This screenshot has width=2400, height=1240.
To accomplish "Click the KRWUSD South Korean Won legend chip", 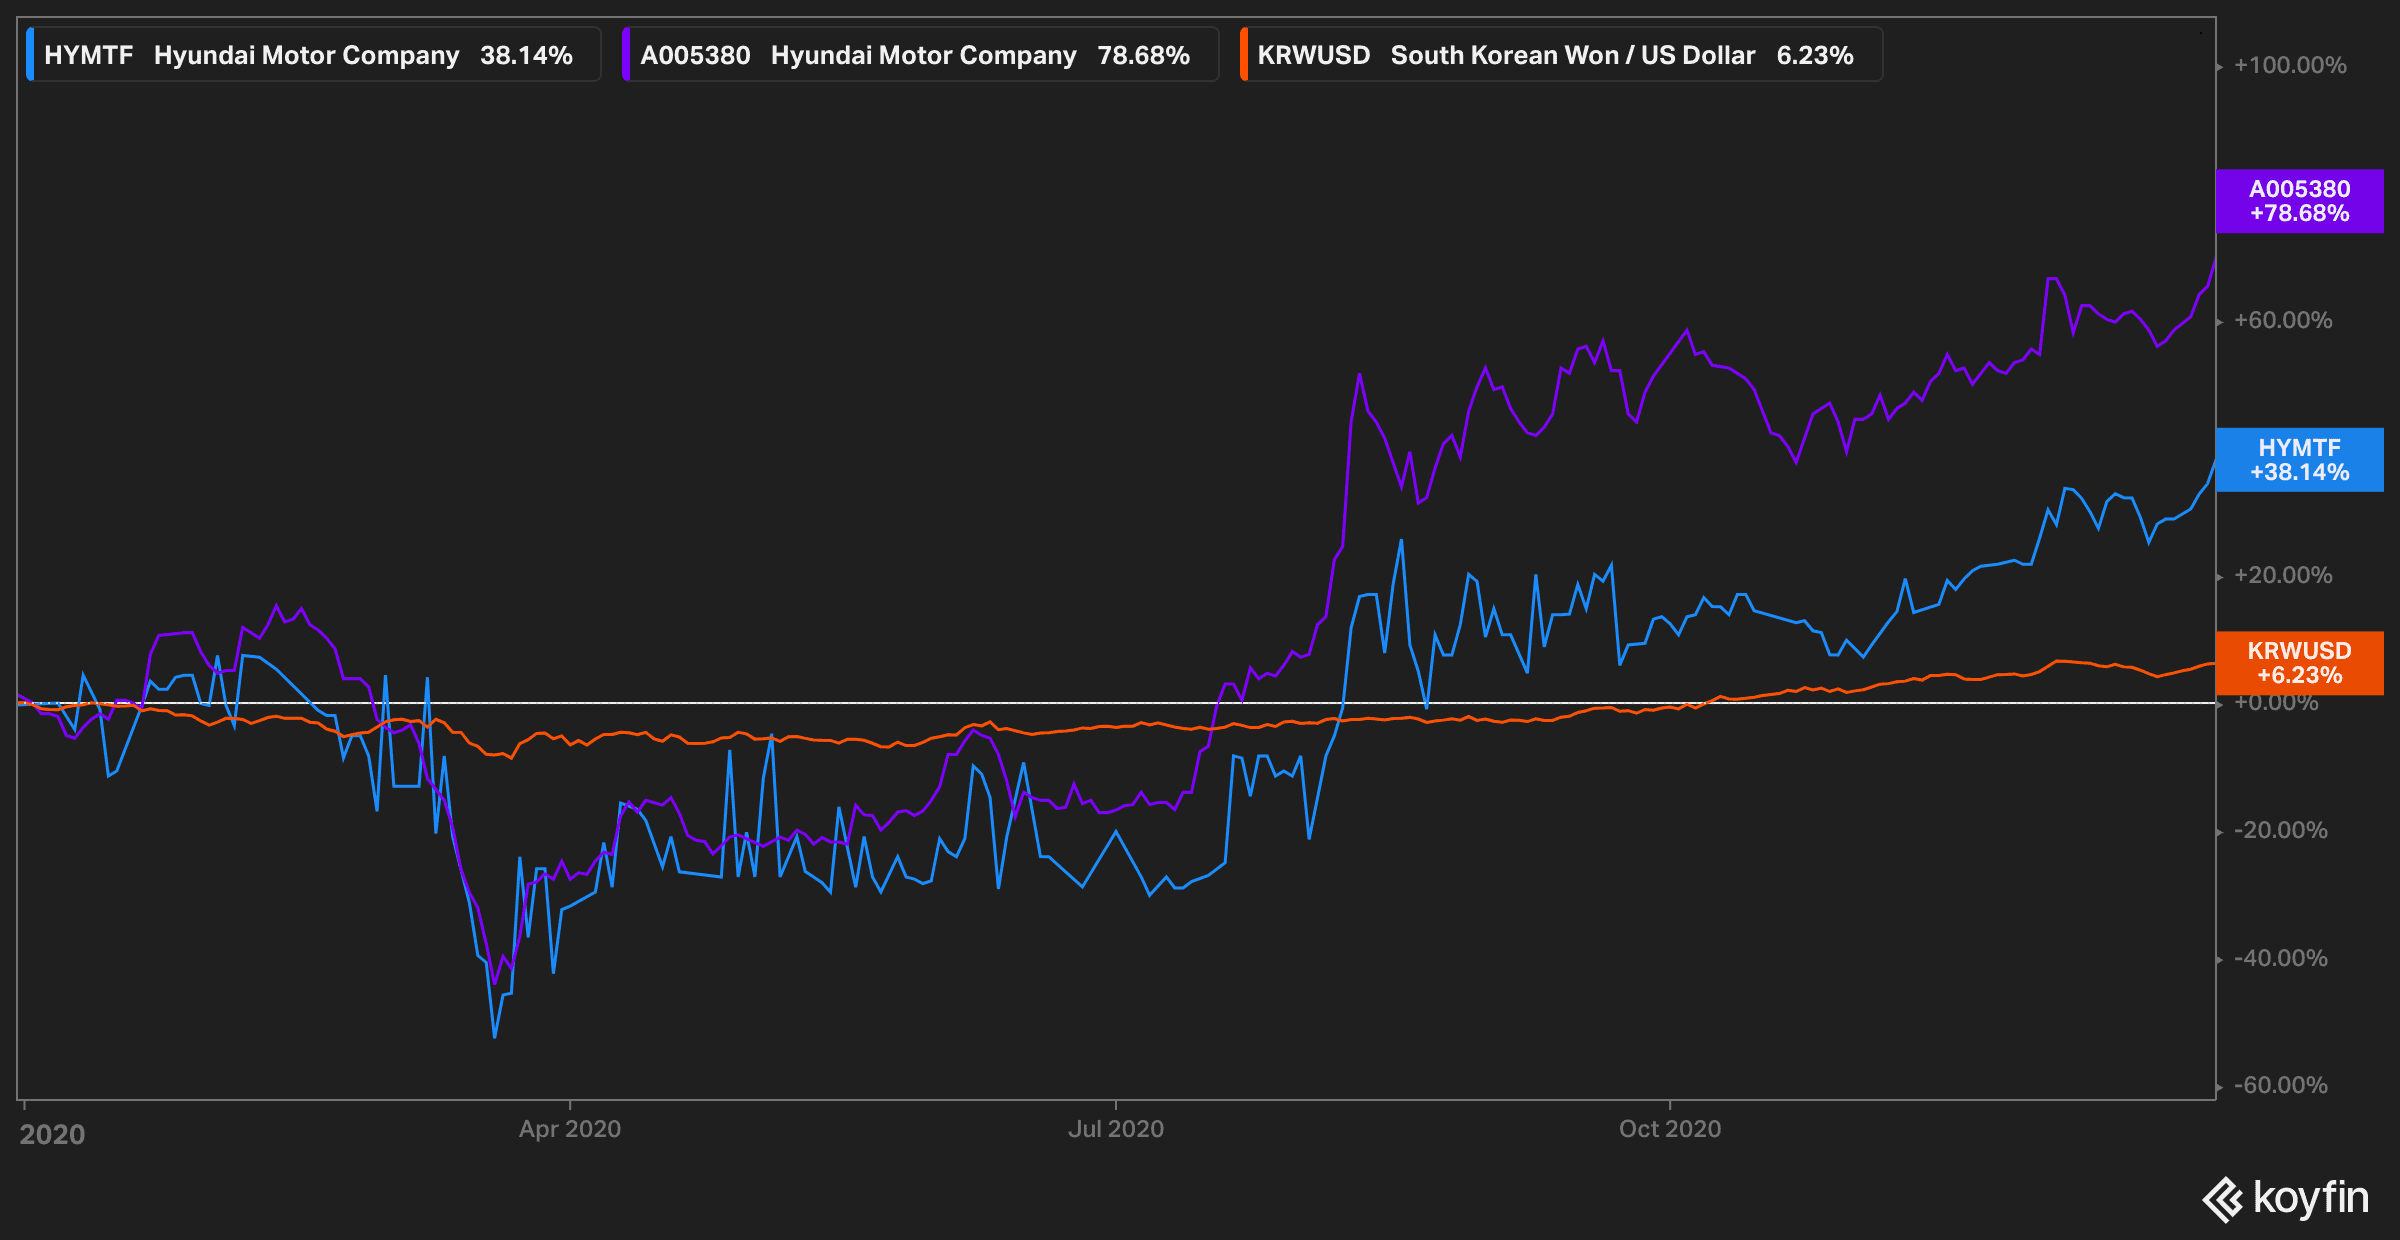I will (1561, 54).
